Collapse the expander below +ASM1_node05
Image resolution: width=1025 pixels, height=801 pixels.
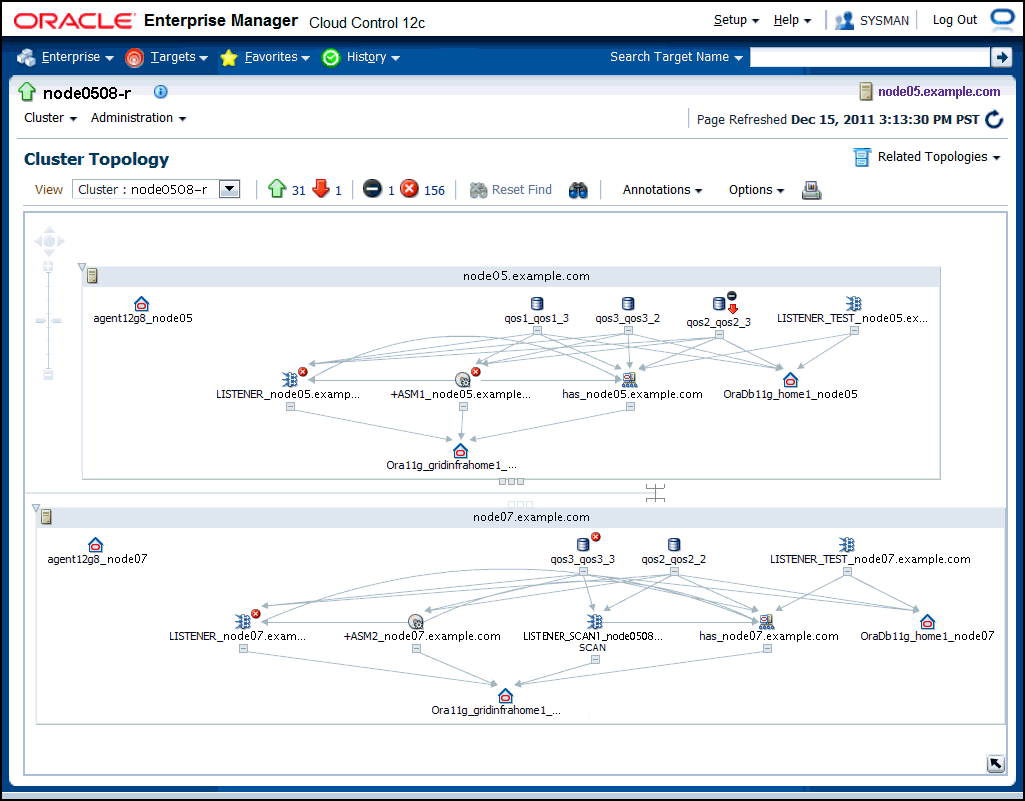pos(463,407)
